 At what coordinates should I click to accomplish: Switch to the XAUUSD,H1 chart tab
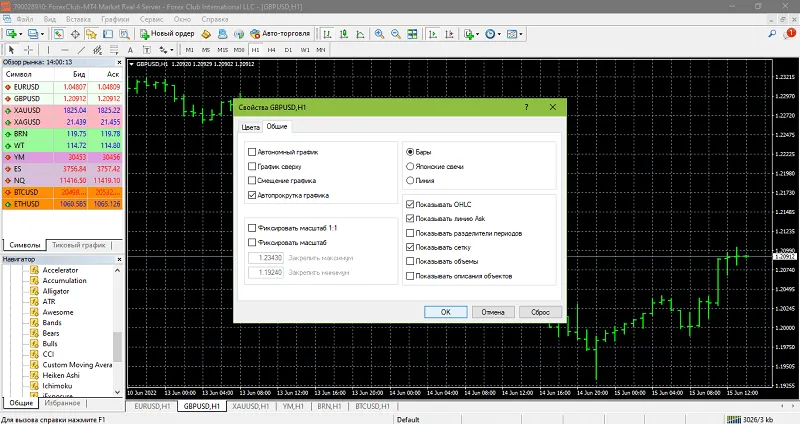[x=251, y=406]
